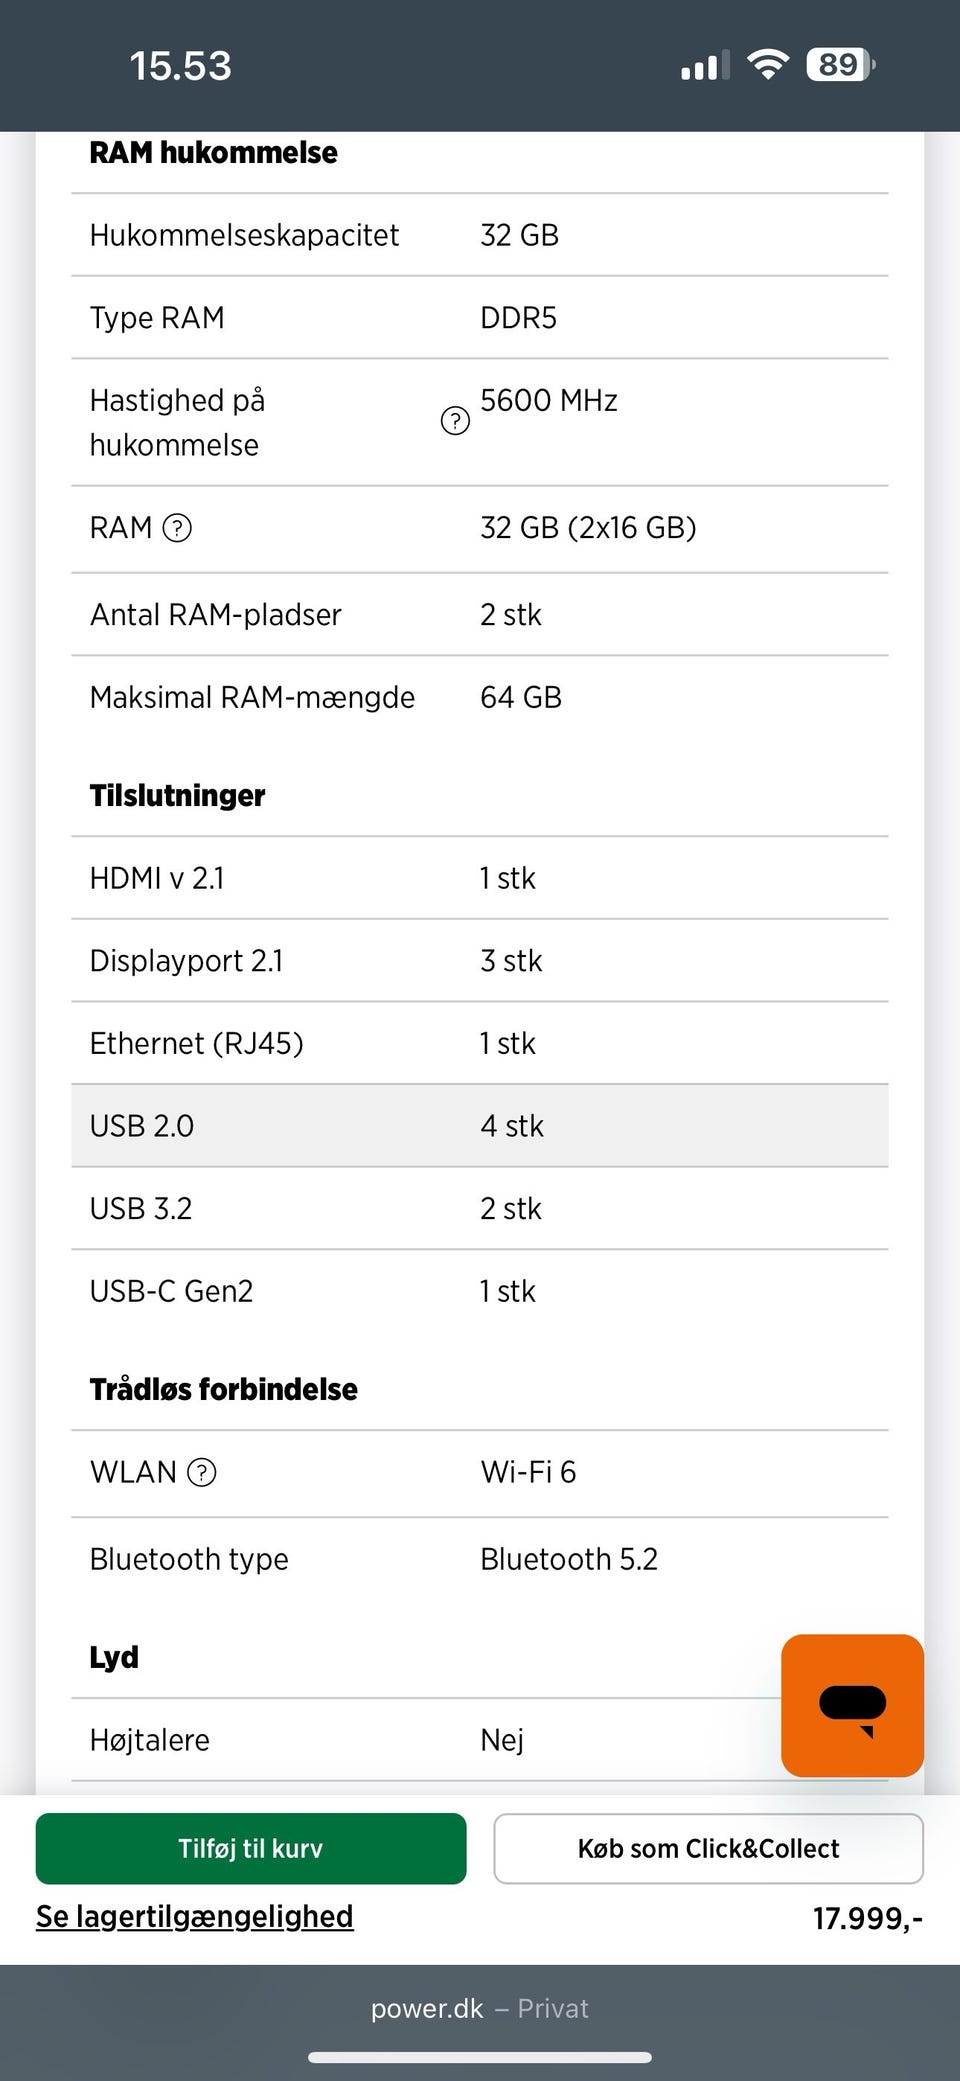Select the highlighted USB 2.0 row

[x=480, y=1126]
